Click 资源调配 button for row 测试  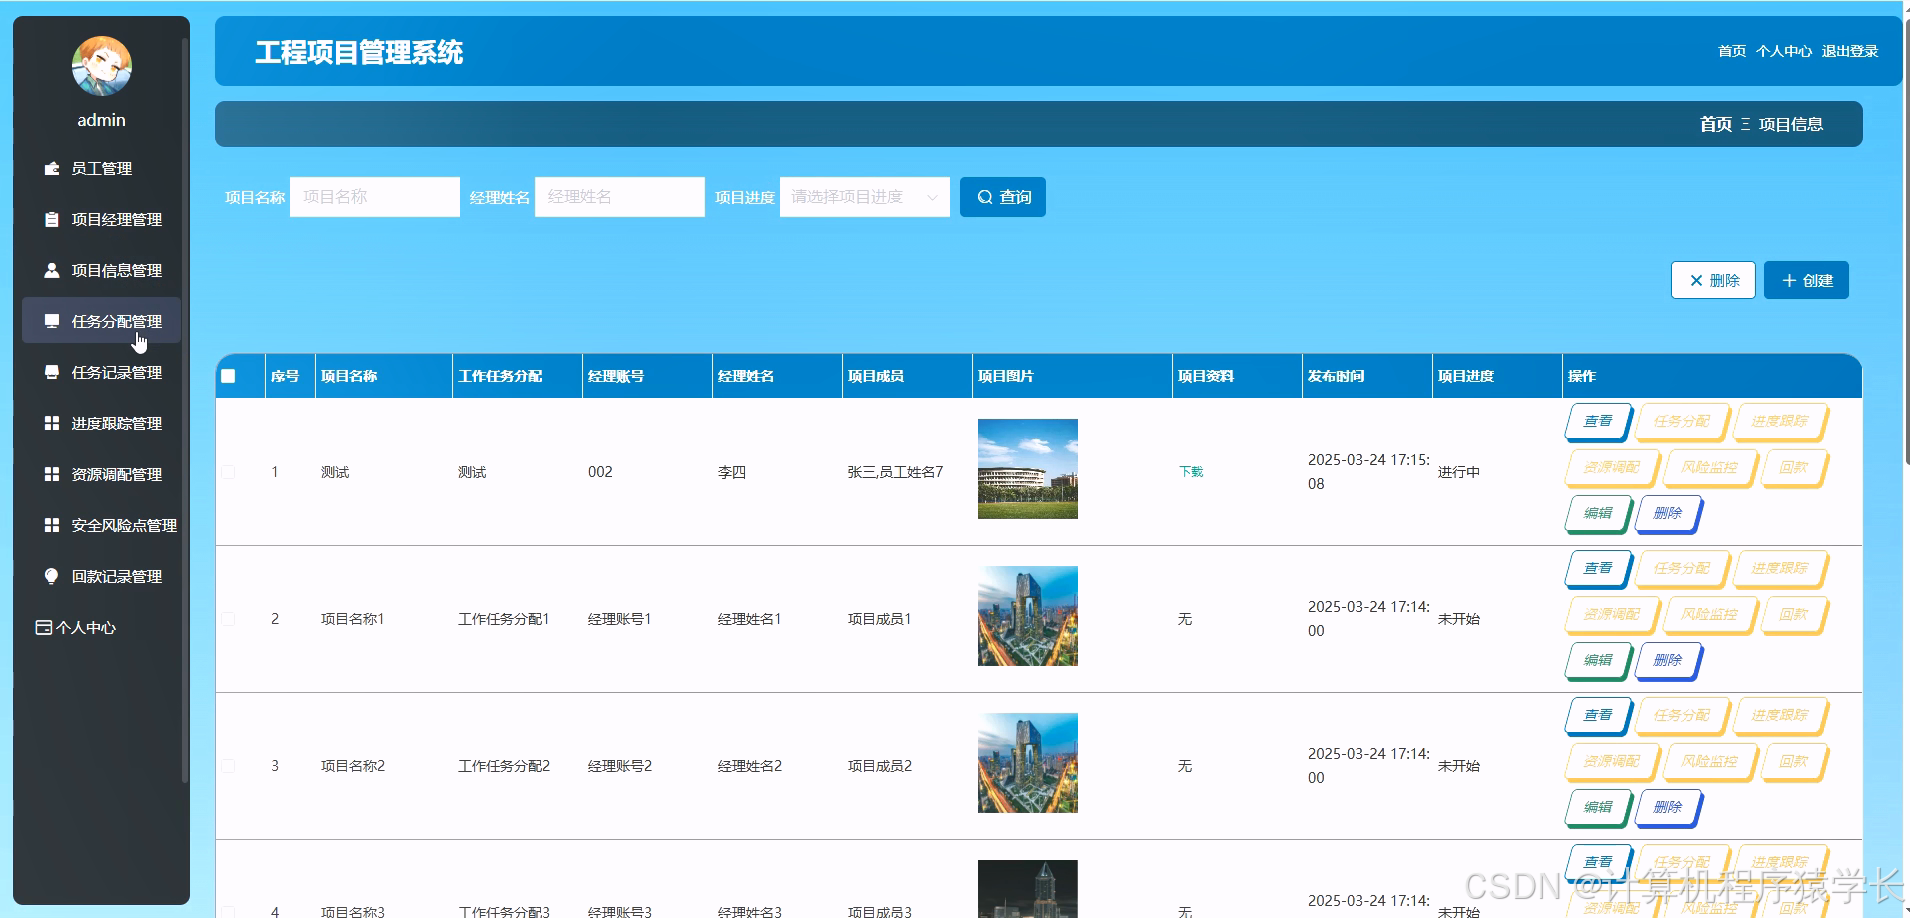click(1612, 467)
